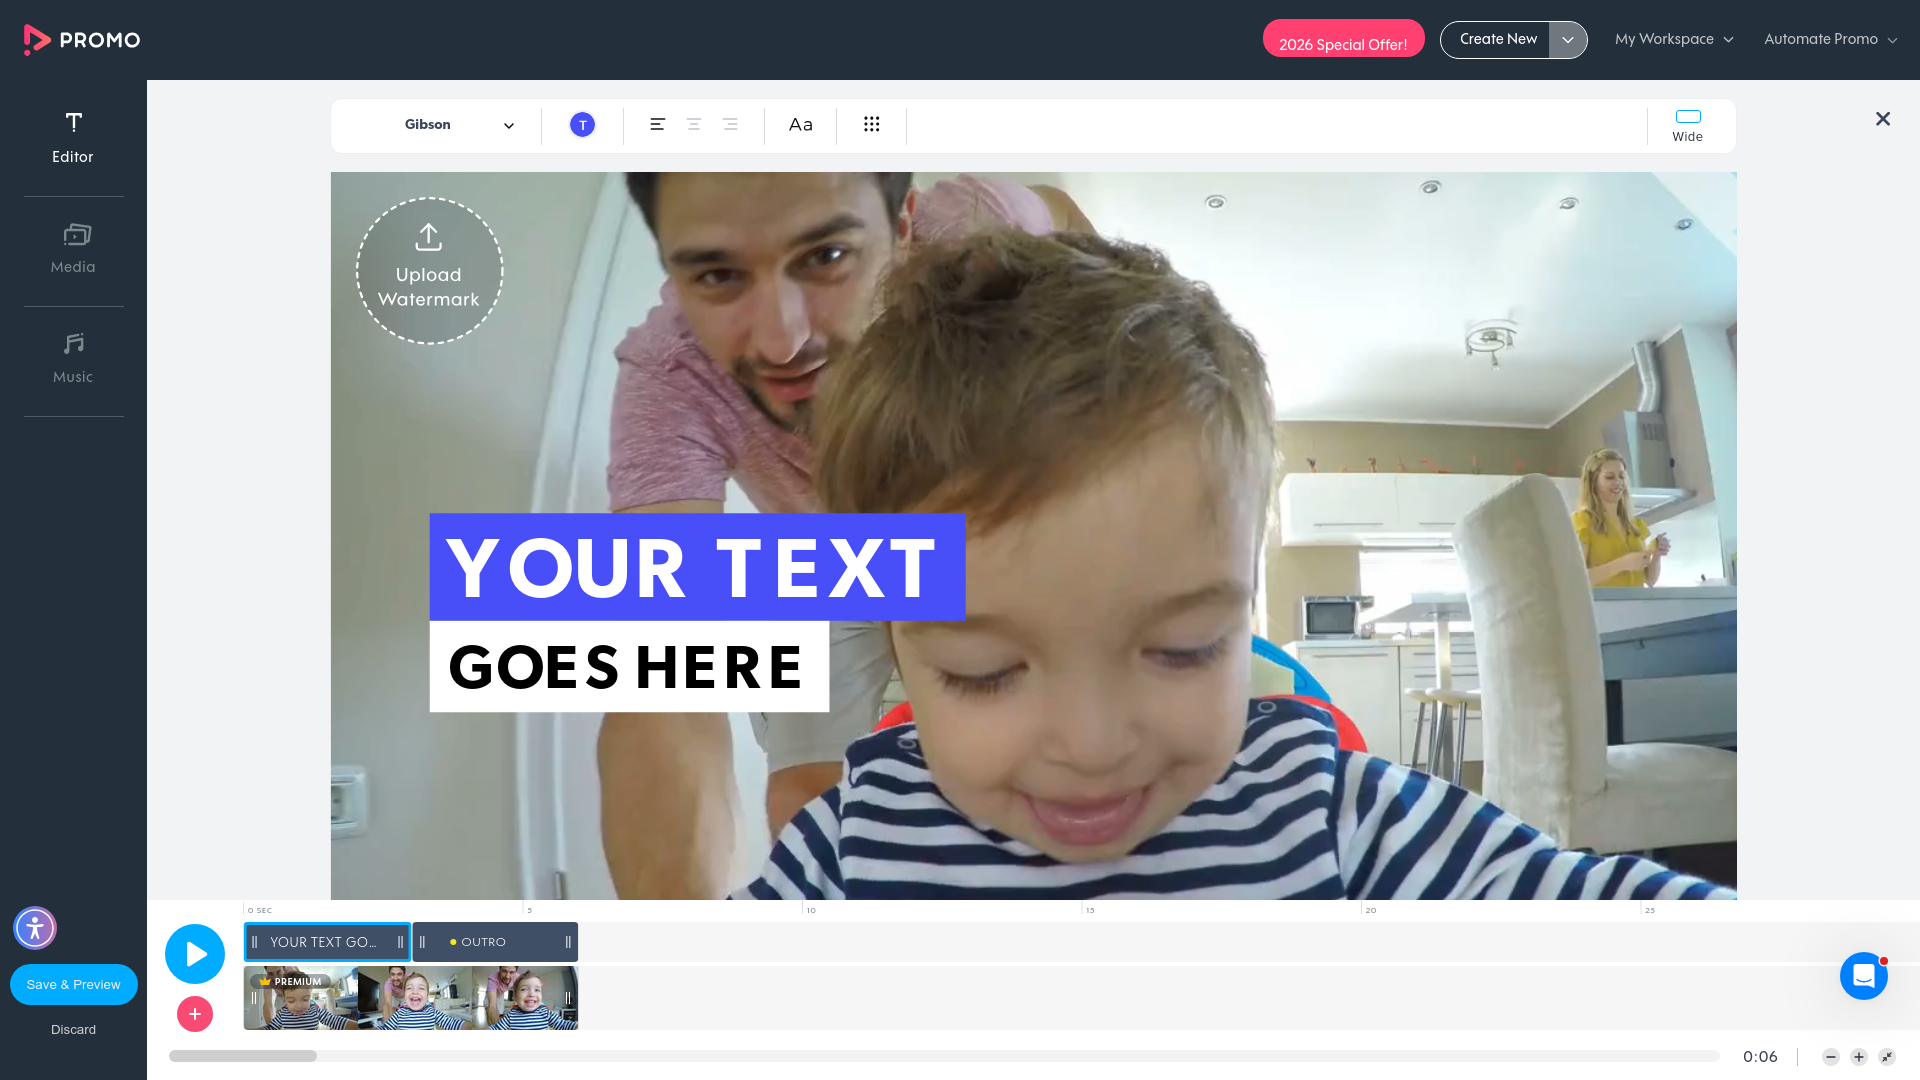Apply right text alignment

[x=730, y=124]
